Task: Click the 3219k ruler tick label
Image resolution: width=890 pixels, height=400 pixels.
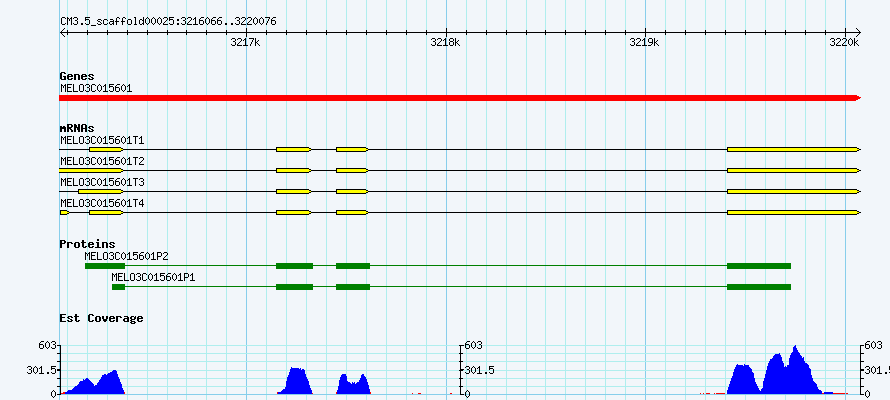Action: tap(645, 42)
